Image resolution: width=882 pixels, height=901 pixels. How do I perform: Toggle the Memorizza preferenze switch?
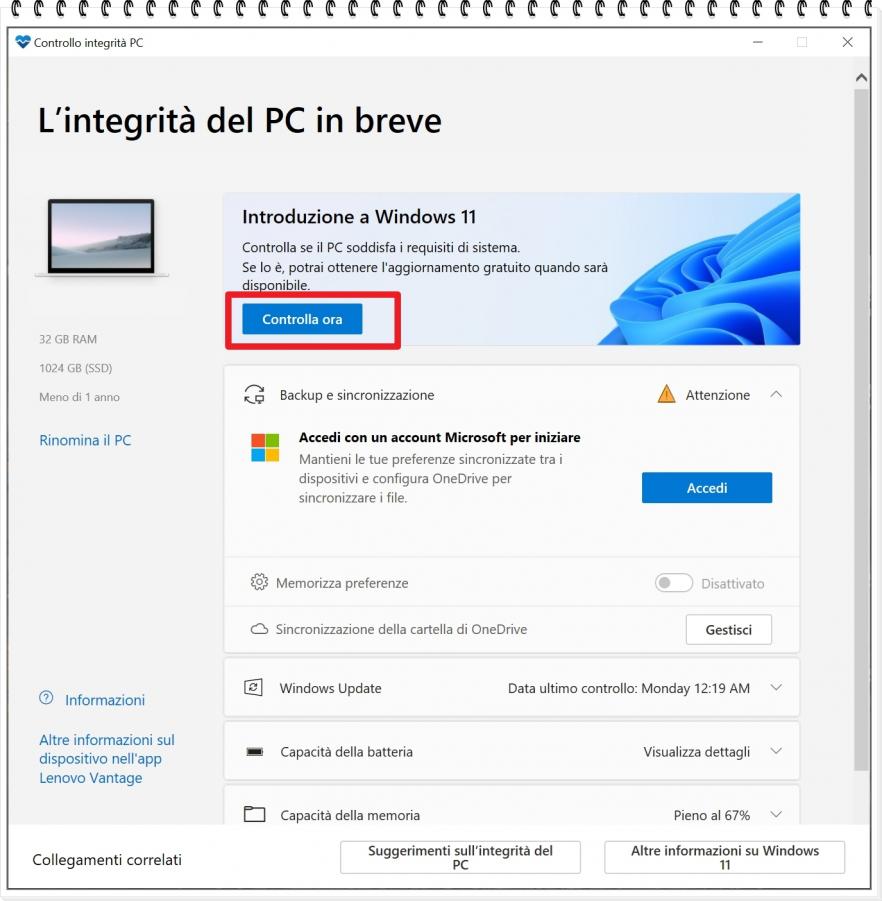pos(673,583)
